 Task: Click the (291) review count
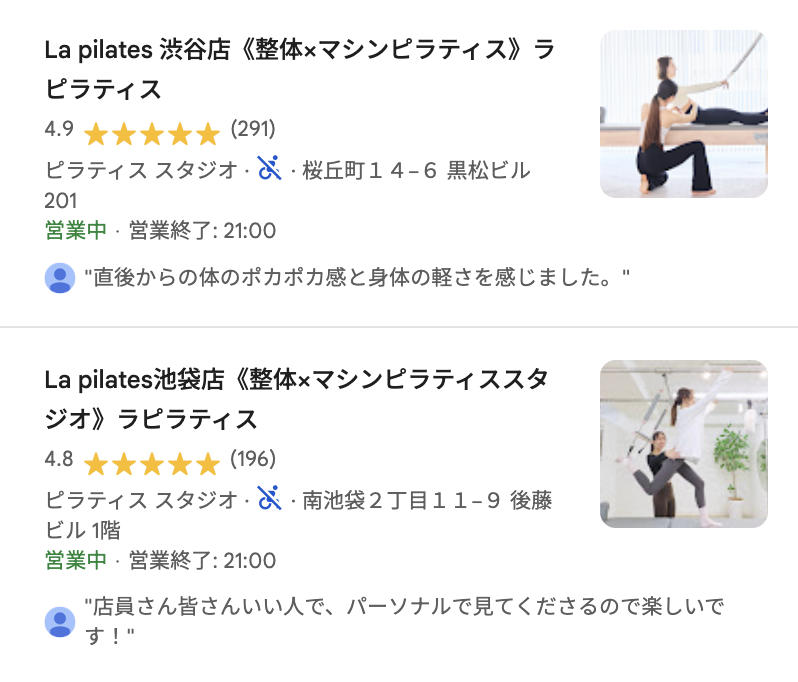pyautogui.click(x=252, y=129)
